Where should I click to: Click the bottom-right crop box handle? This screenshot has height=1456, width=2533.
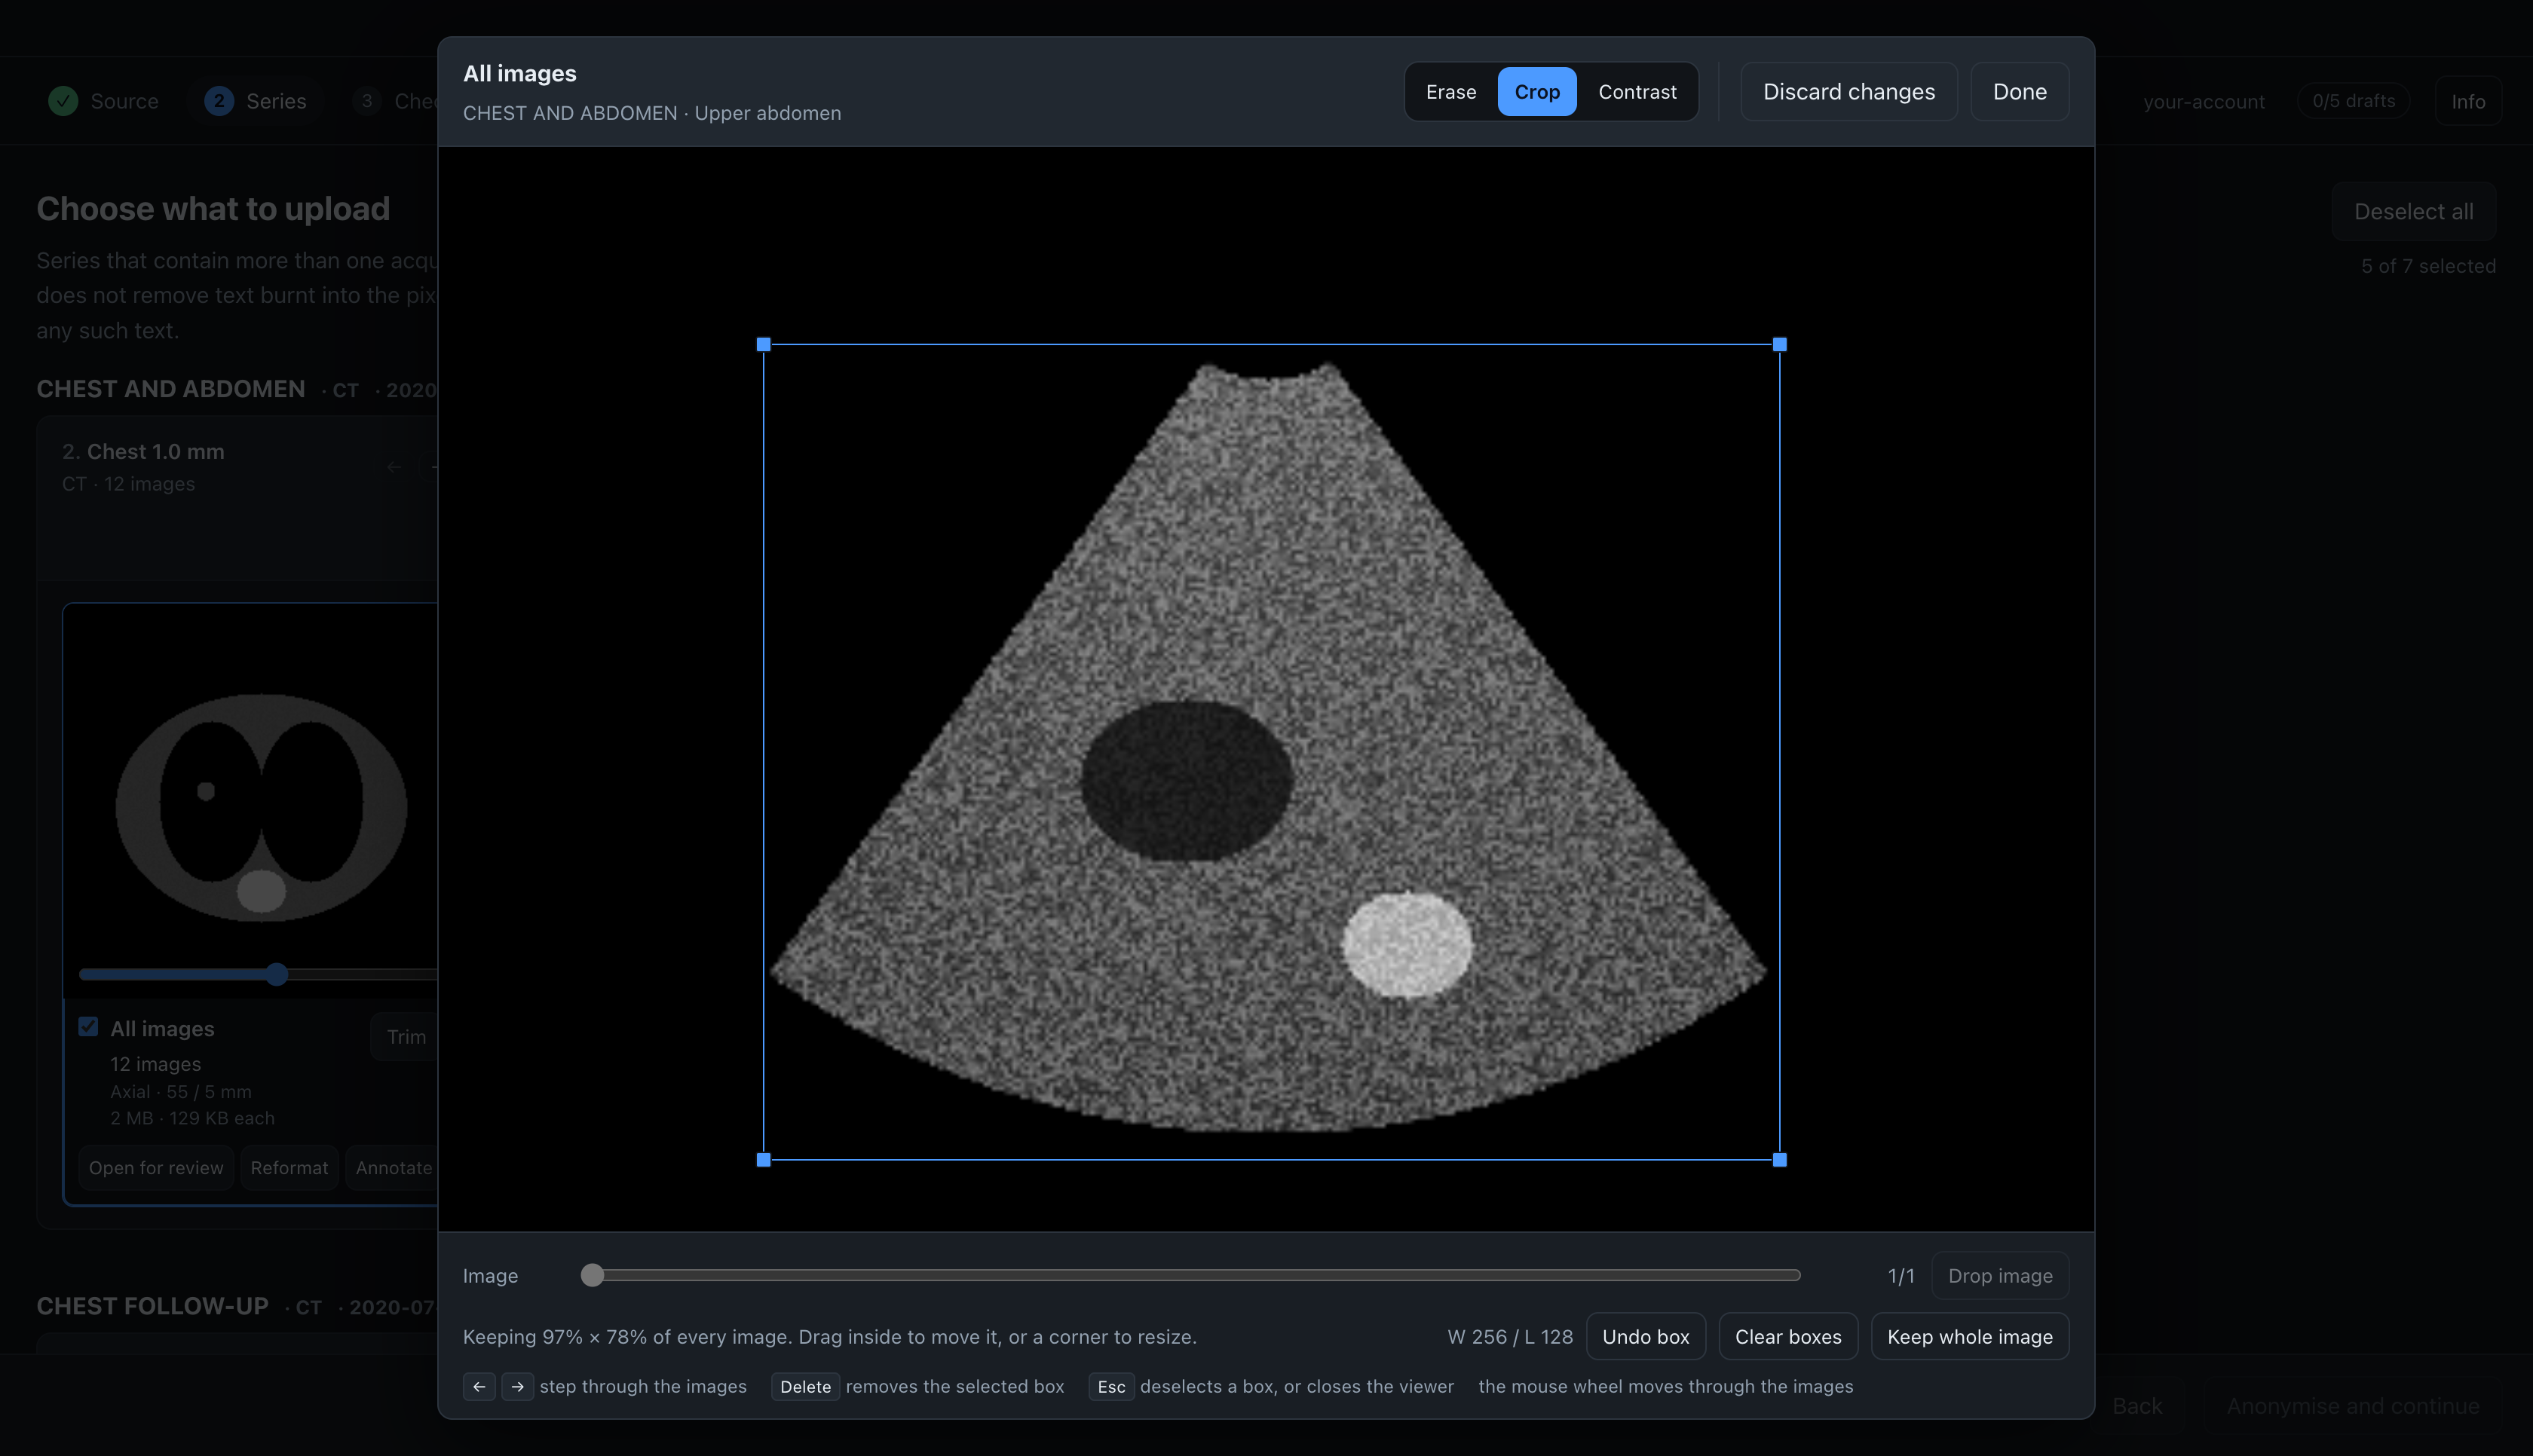(x=1779, y=1160)
